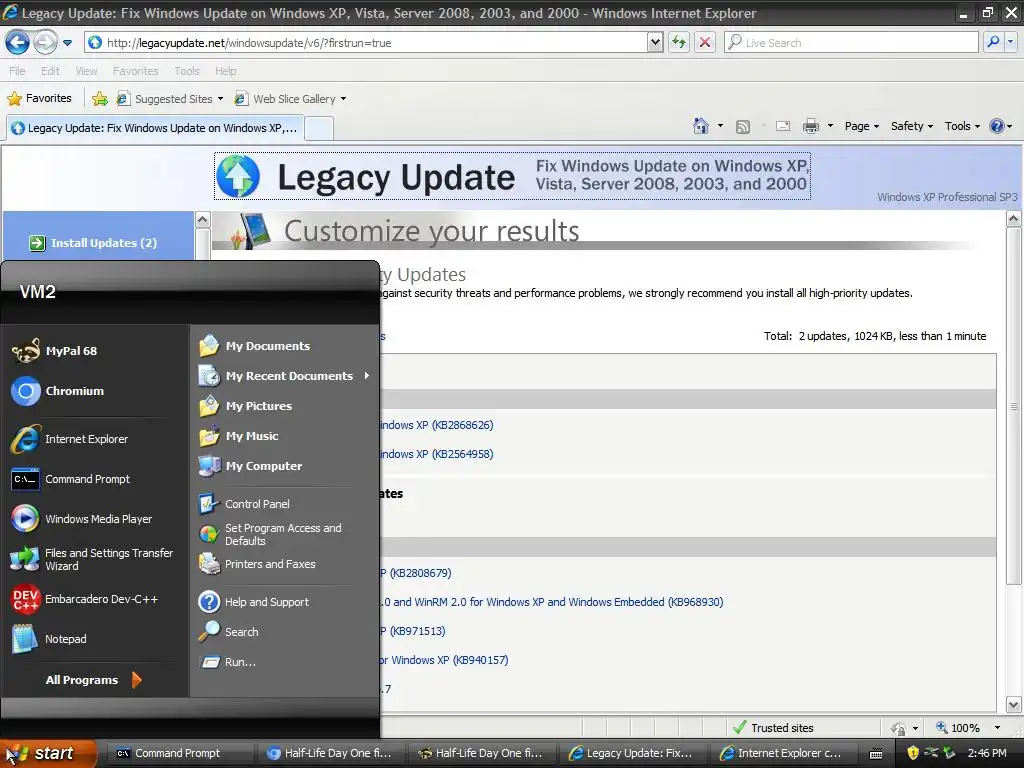
Task: Open a new blank tab
Action: (319, 128)
